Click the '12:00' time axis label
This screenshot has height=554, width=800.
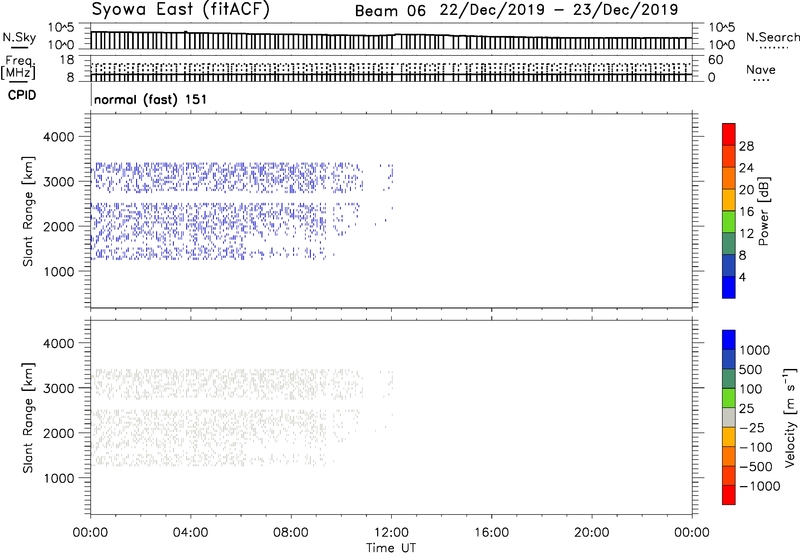[x=391, y=533]
